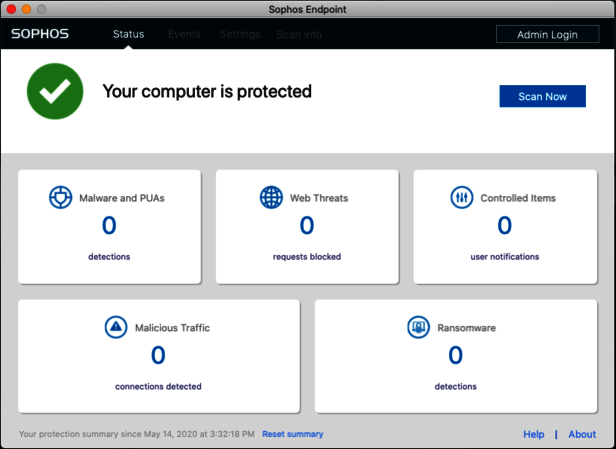Screen dimensions: 616x449
Task: Switch to the Status tab
Action: point(128,34)
